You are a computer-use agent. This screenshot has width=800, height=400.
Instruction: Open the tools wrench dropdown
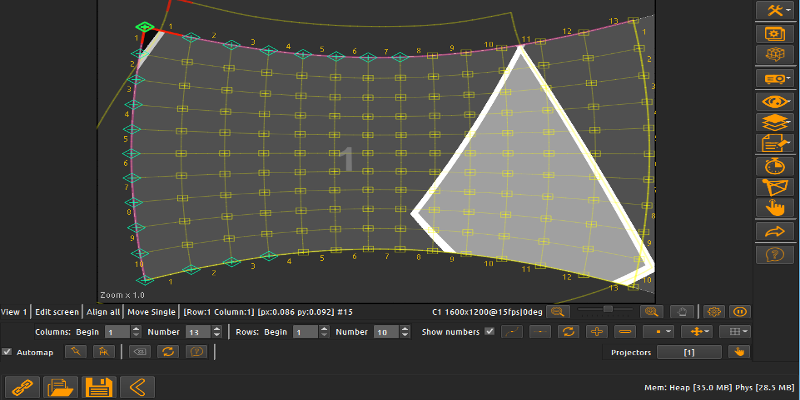coord(775,10)
